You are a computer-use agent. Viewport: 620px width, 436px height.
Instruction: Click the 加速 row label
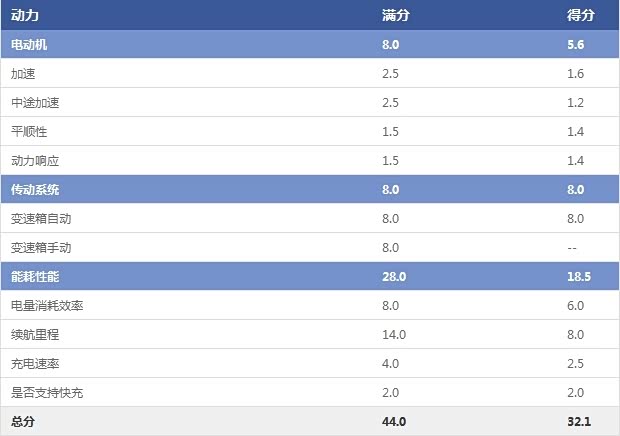pos(24,74)
